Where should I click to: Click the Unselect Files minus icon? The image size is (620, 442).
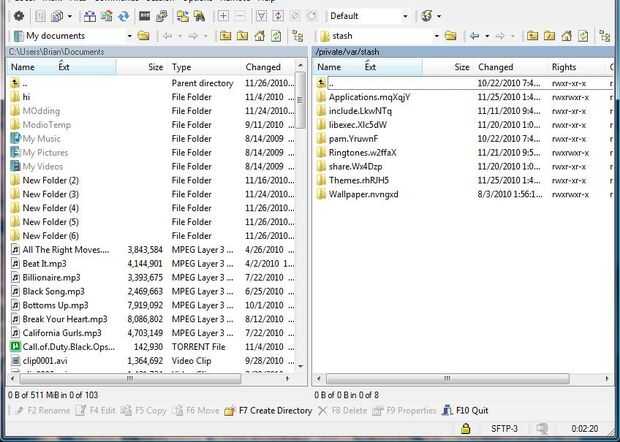click(240, 16)
